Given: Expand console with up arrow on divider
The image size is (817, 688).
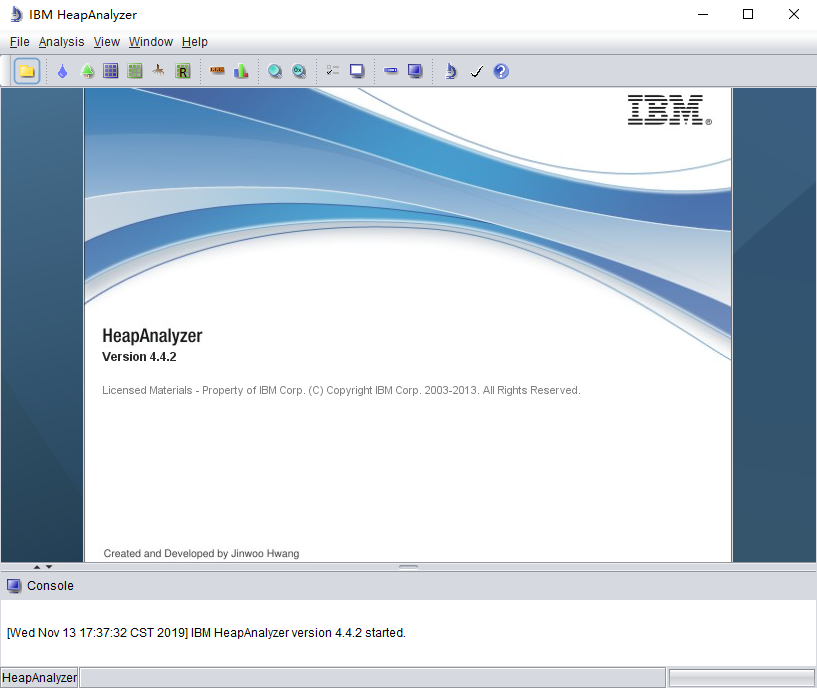Looking at the screenshot, I should click(37, 567).
